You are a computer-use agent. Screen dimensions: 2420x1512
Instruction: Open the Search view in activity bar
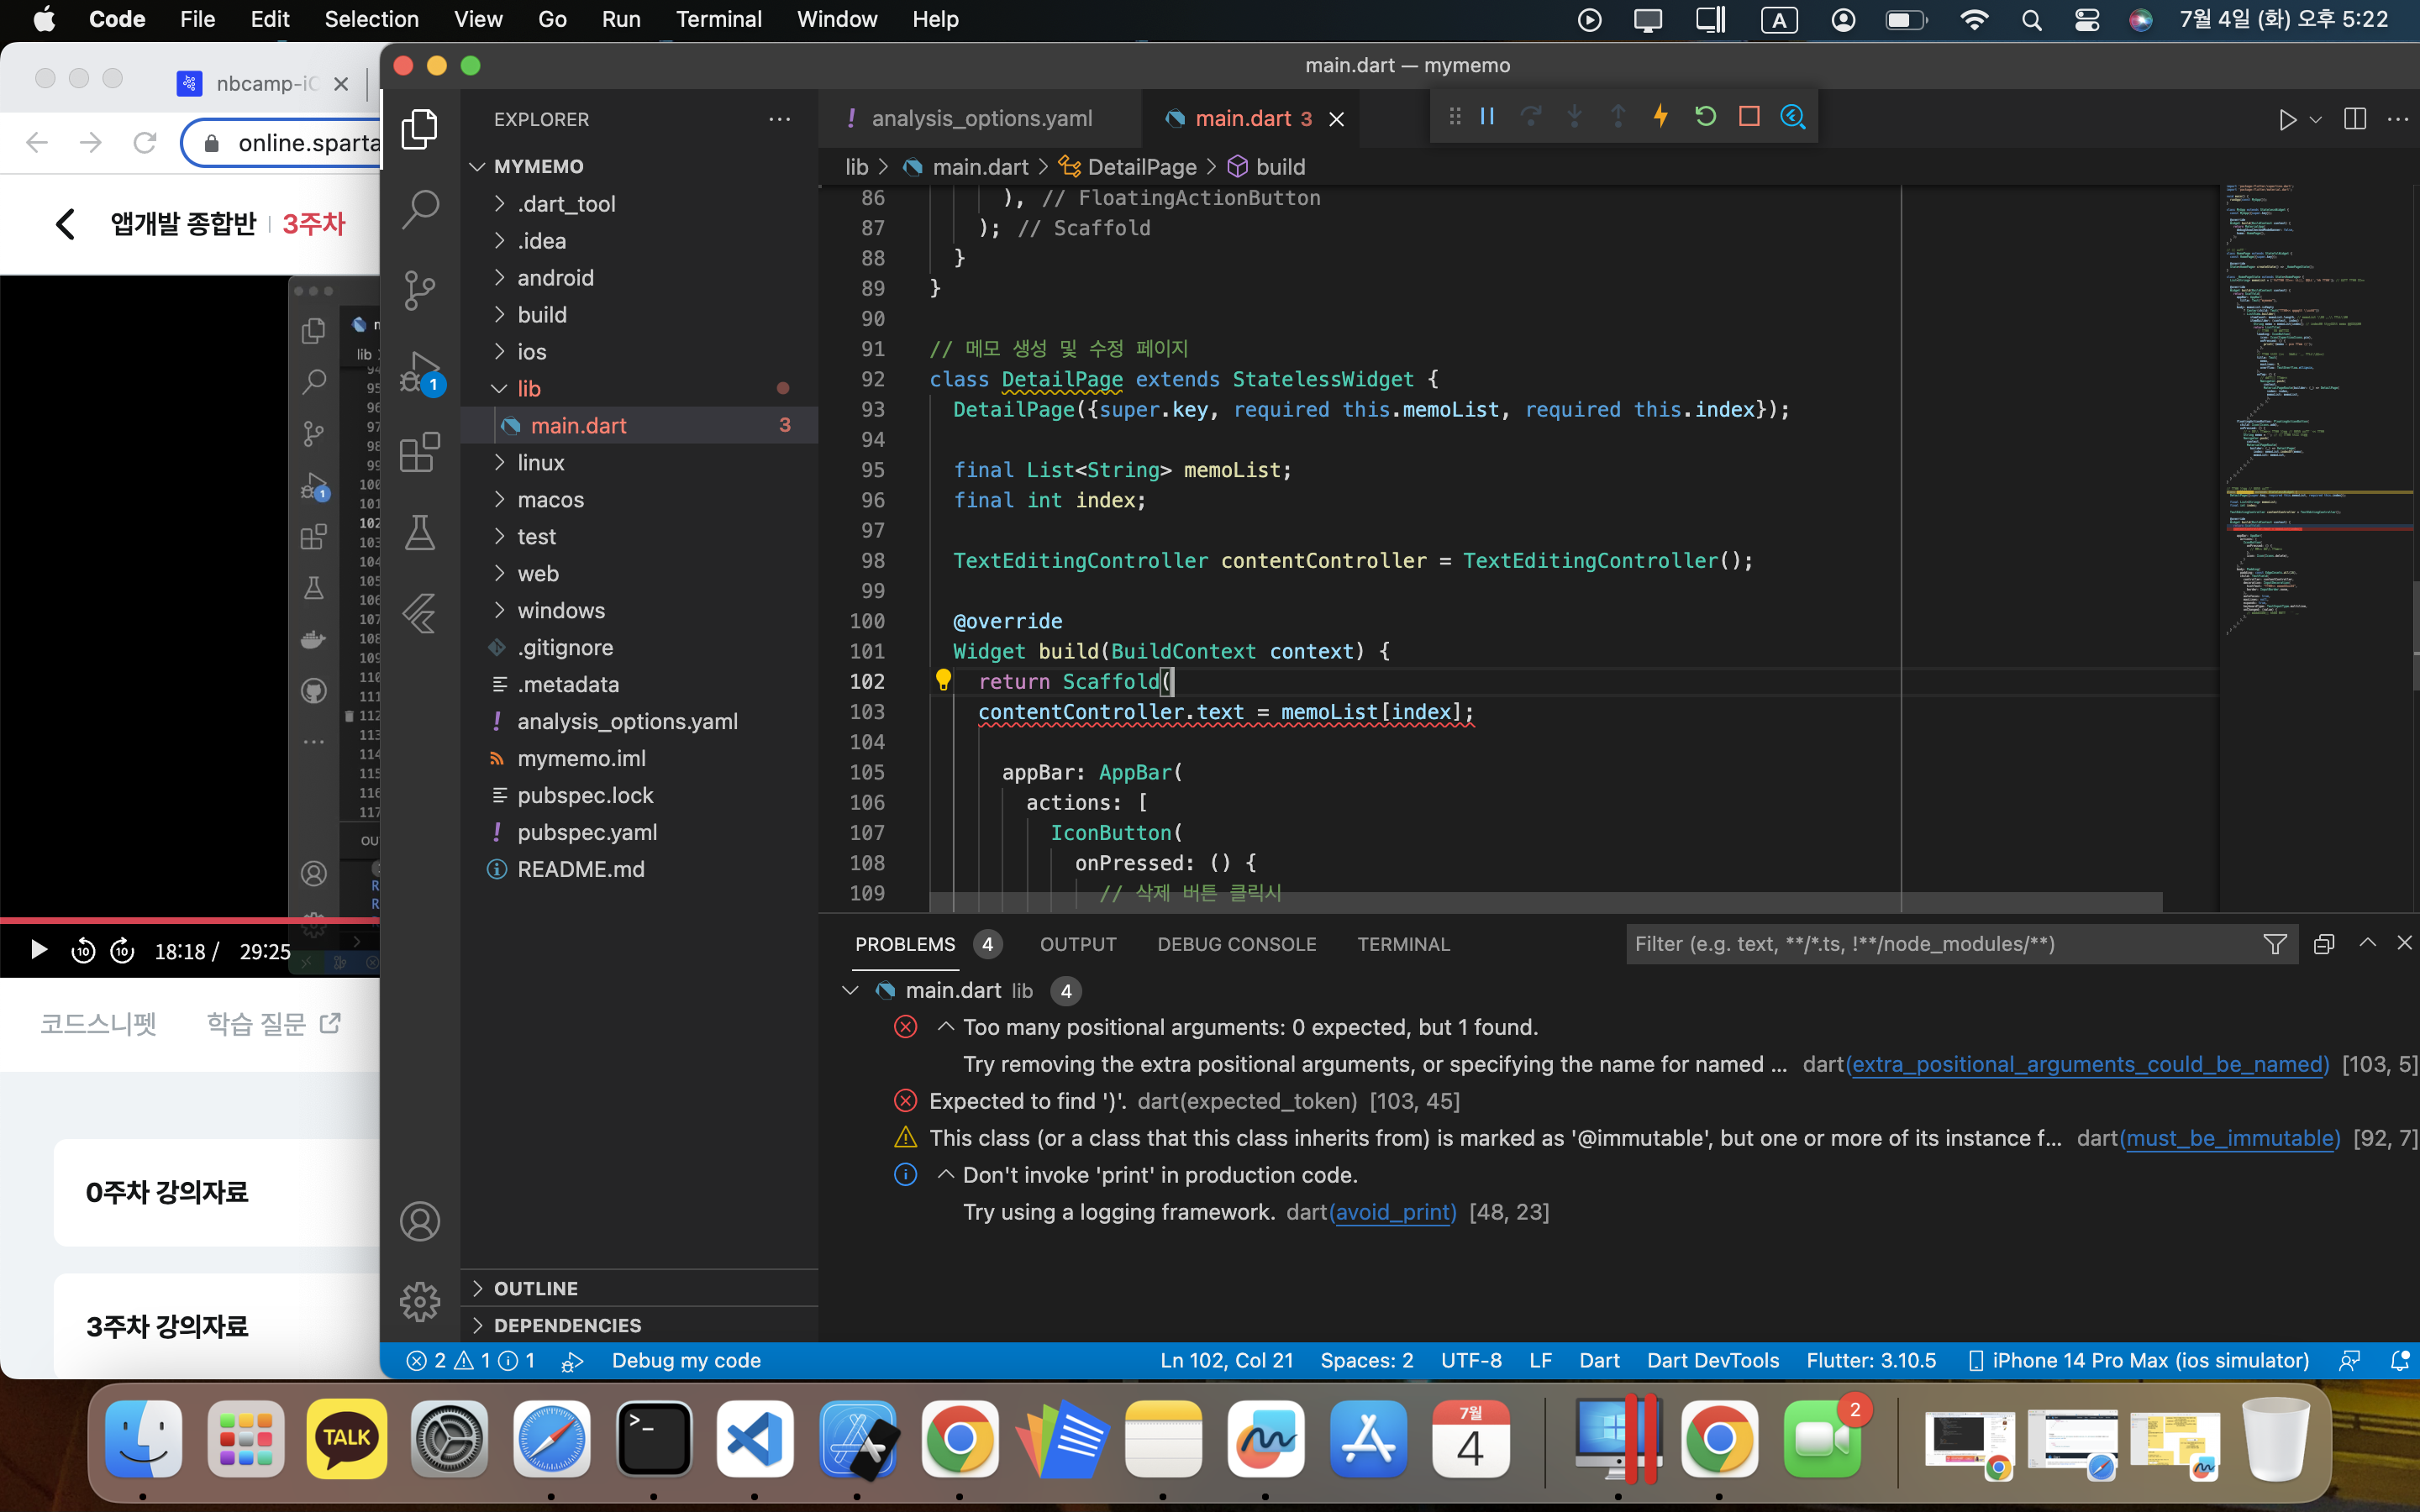[420, 209]
